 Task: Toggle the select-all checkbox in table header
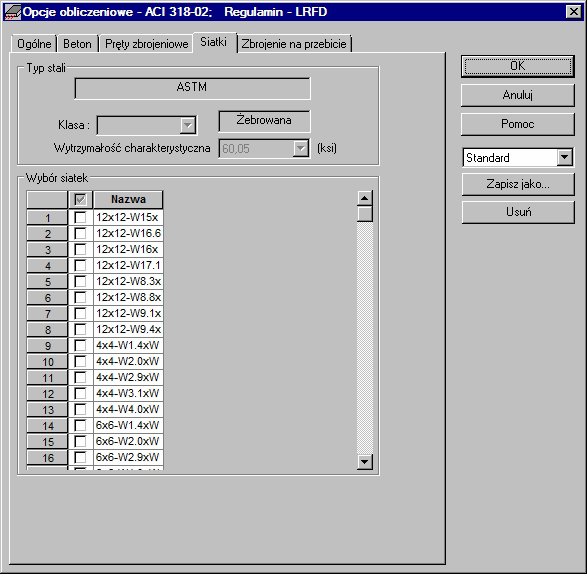pos(80,199)
